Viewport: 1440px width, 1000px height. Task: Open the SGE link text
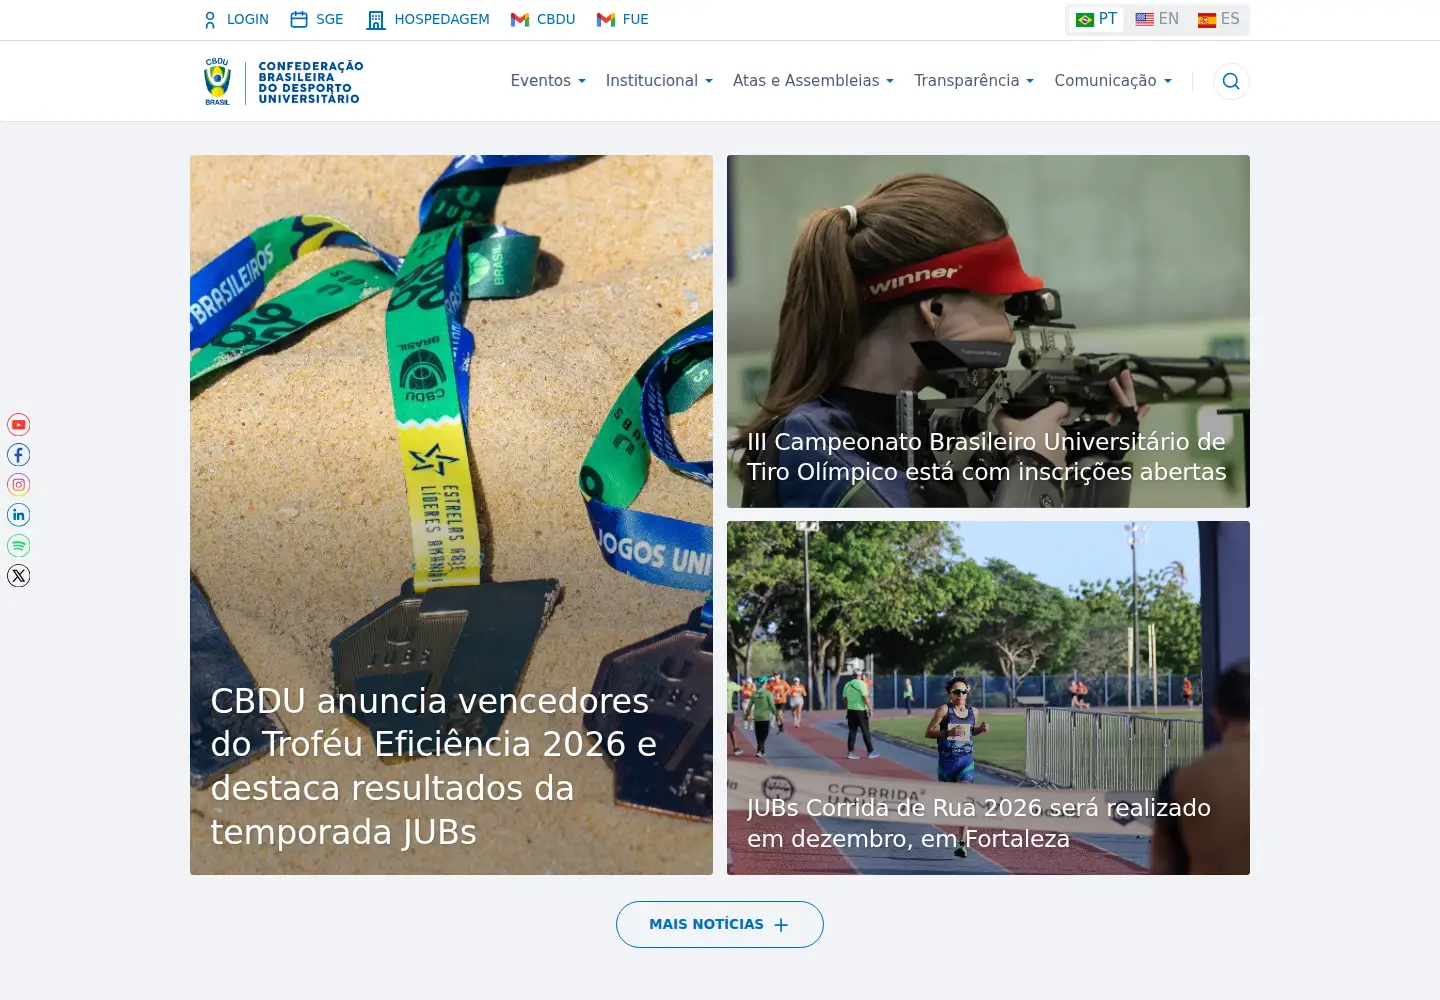coord(330,19)
